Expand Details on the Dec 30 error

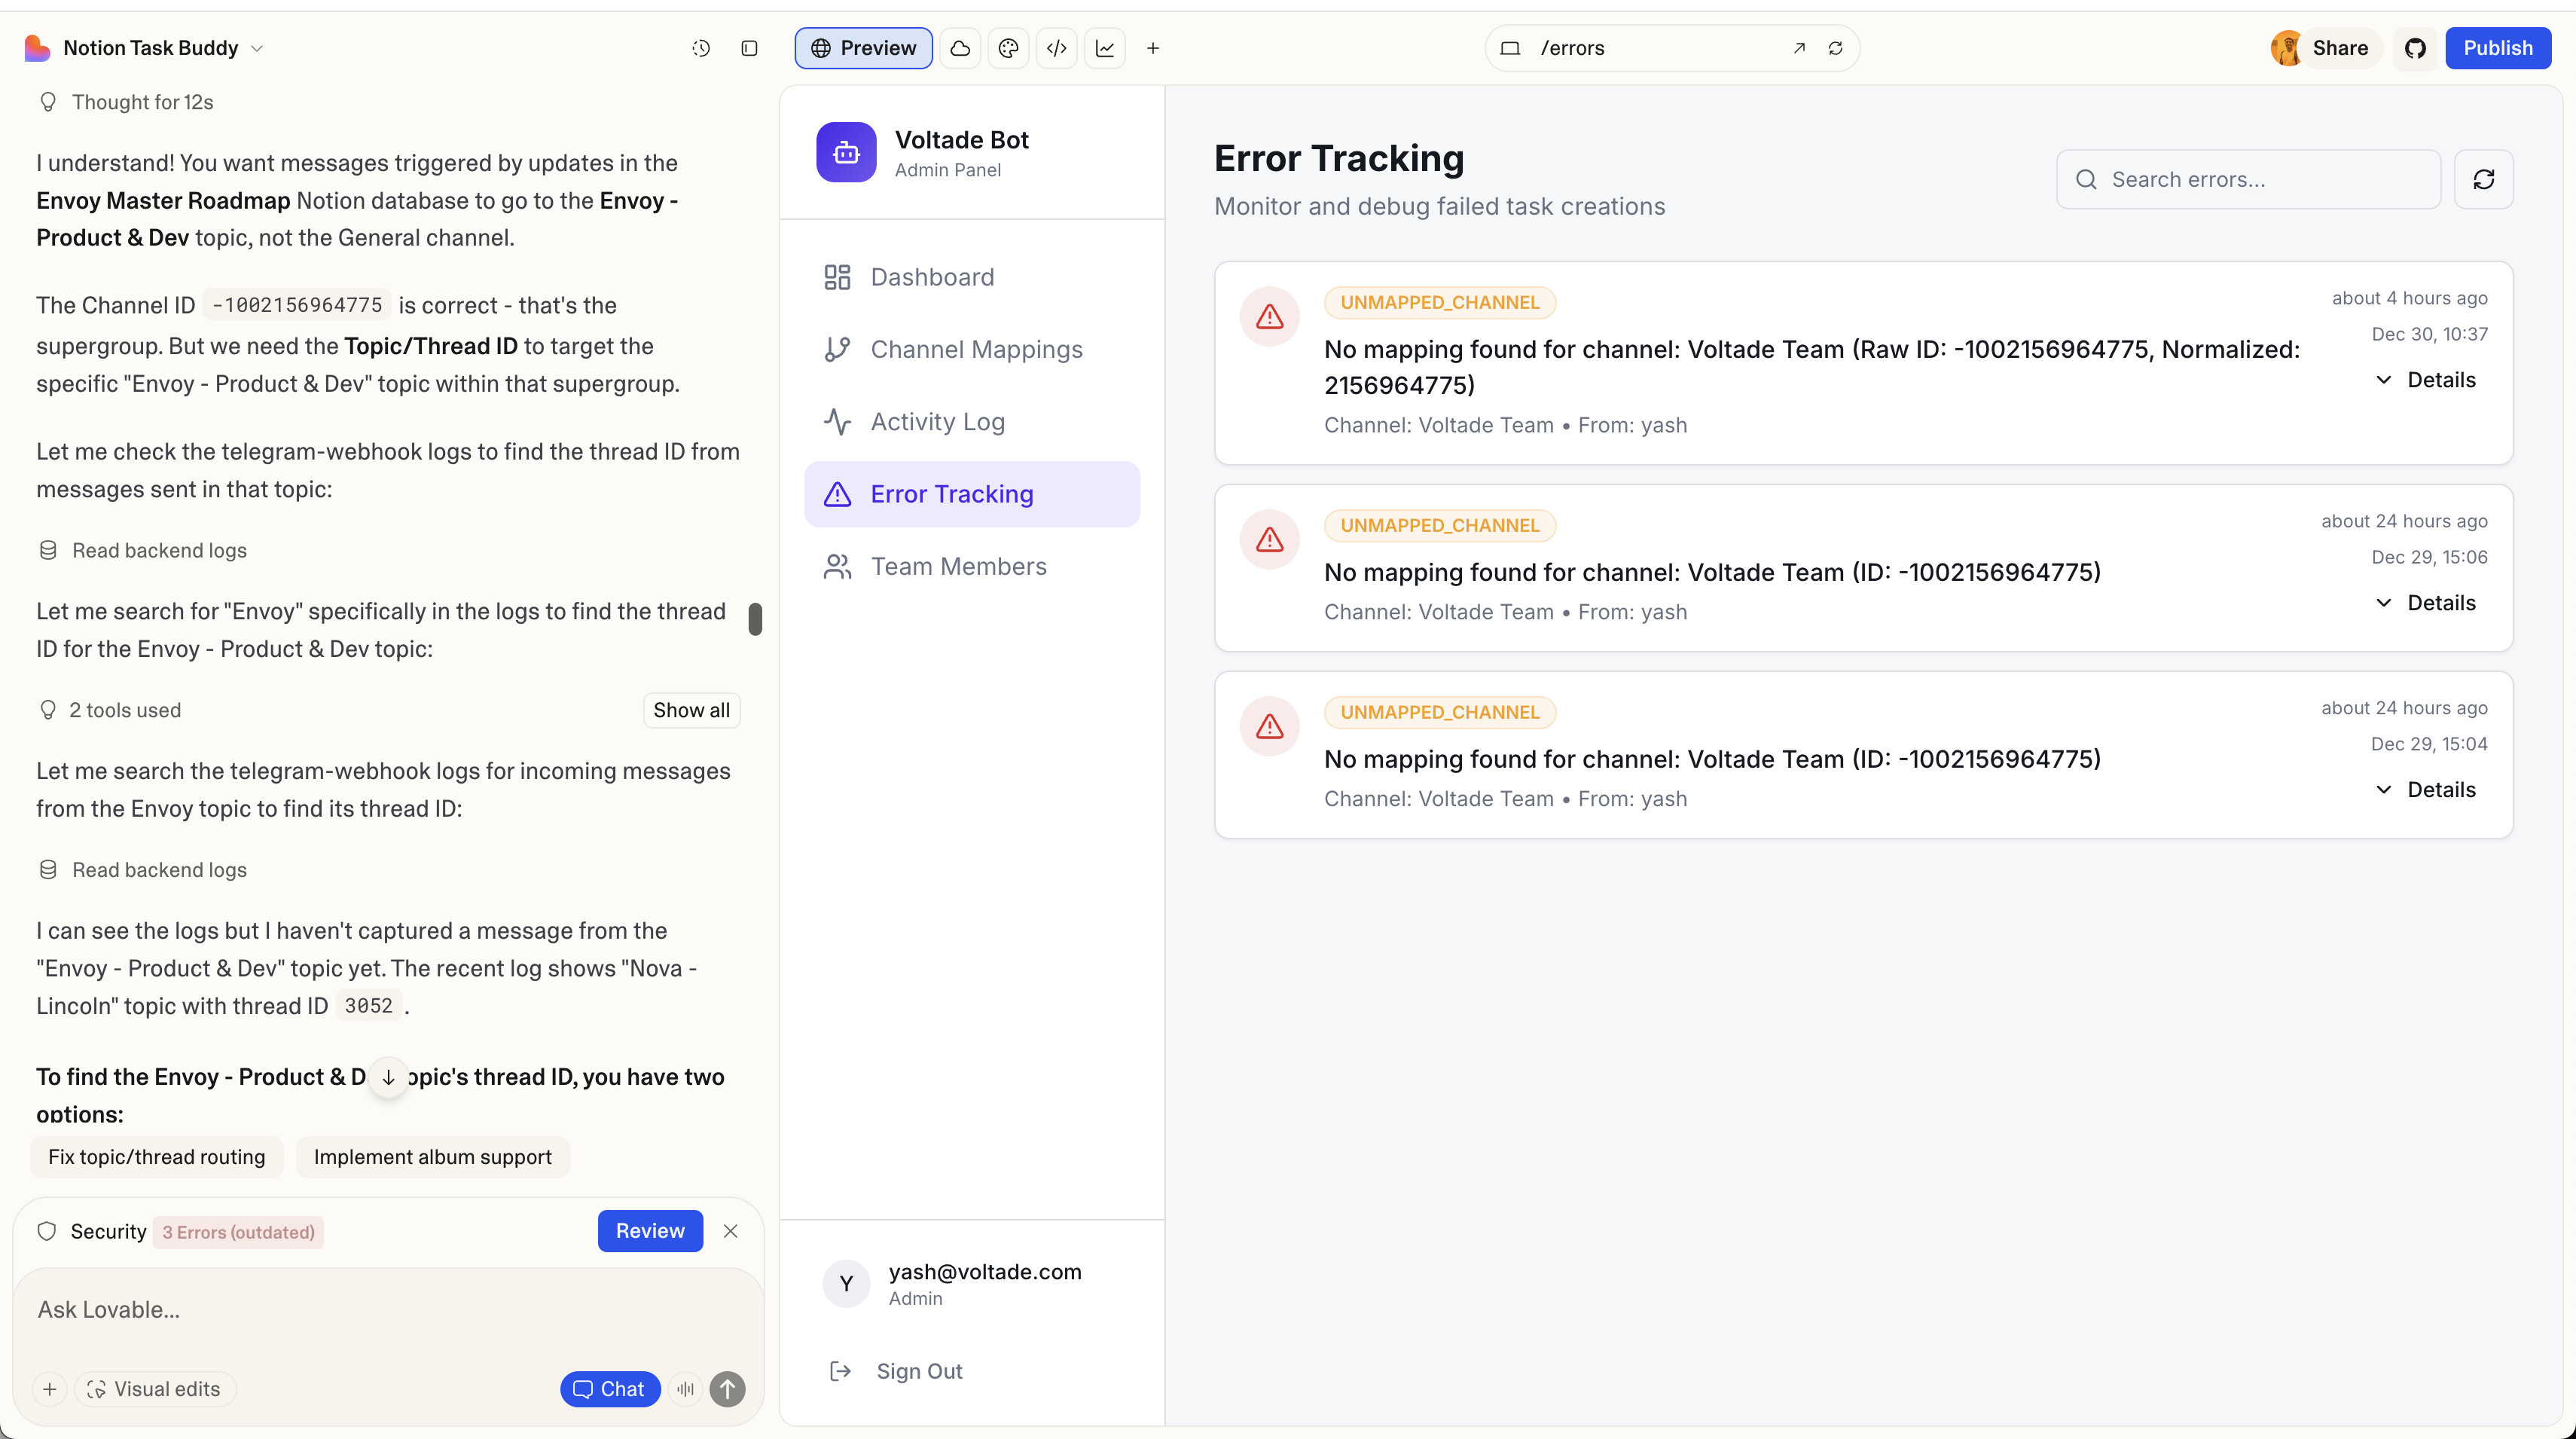[x=2427, y=380]
